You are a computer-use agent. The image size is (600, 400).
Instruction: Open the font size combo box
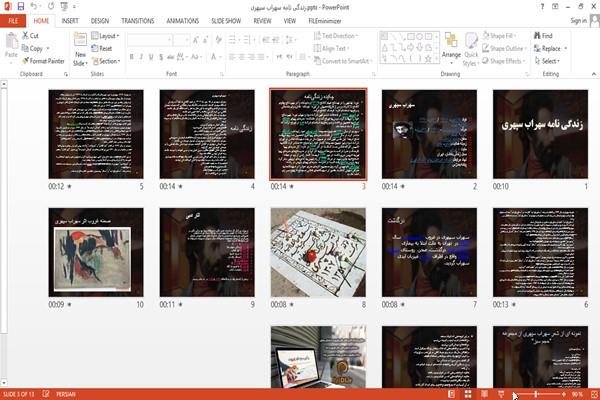[181, 39]
